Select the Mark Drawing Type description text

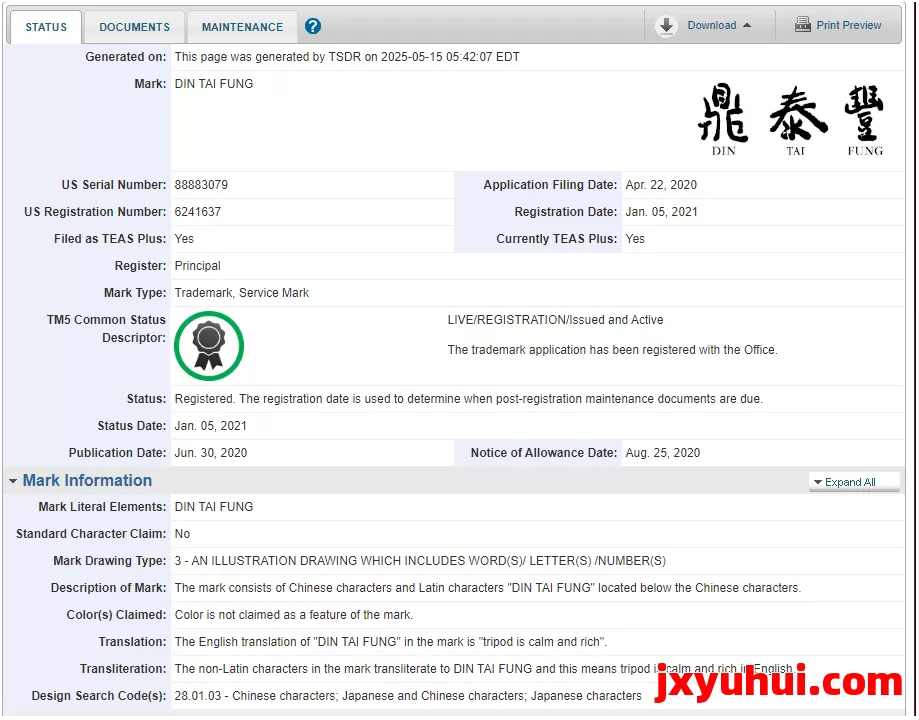click(x=420, y=561)
